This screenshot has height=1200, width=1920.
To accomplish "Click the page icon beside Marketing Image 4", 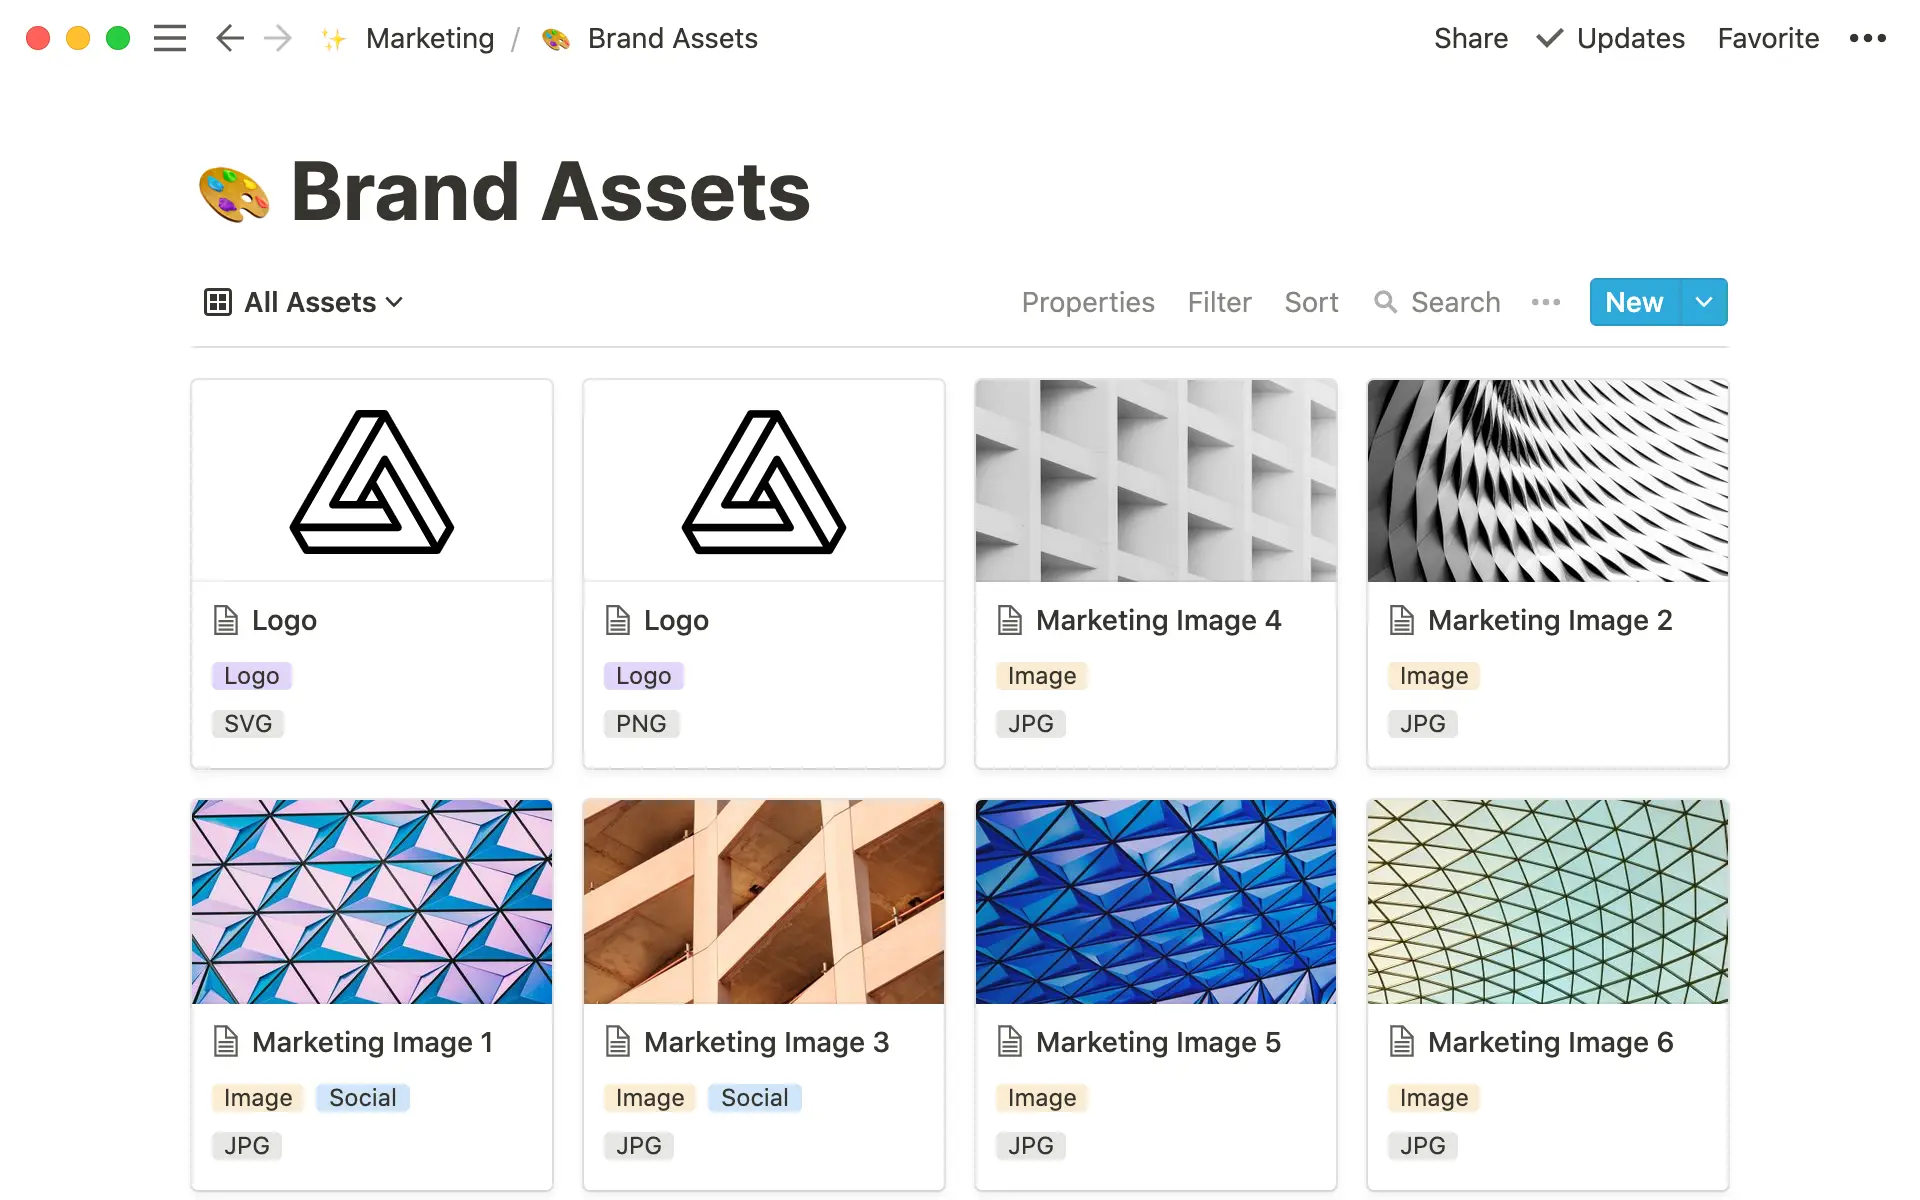I will click(1010, 621).
